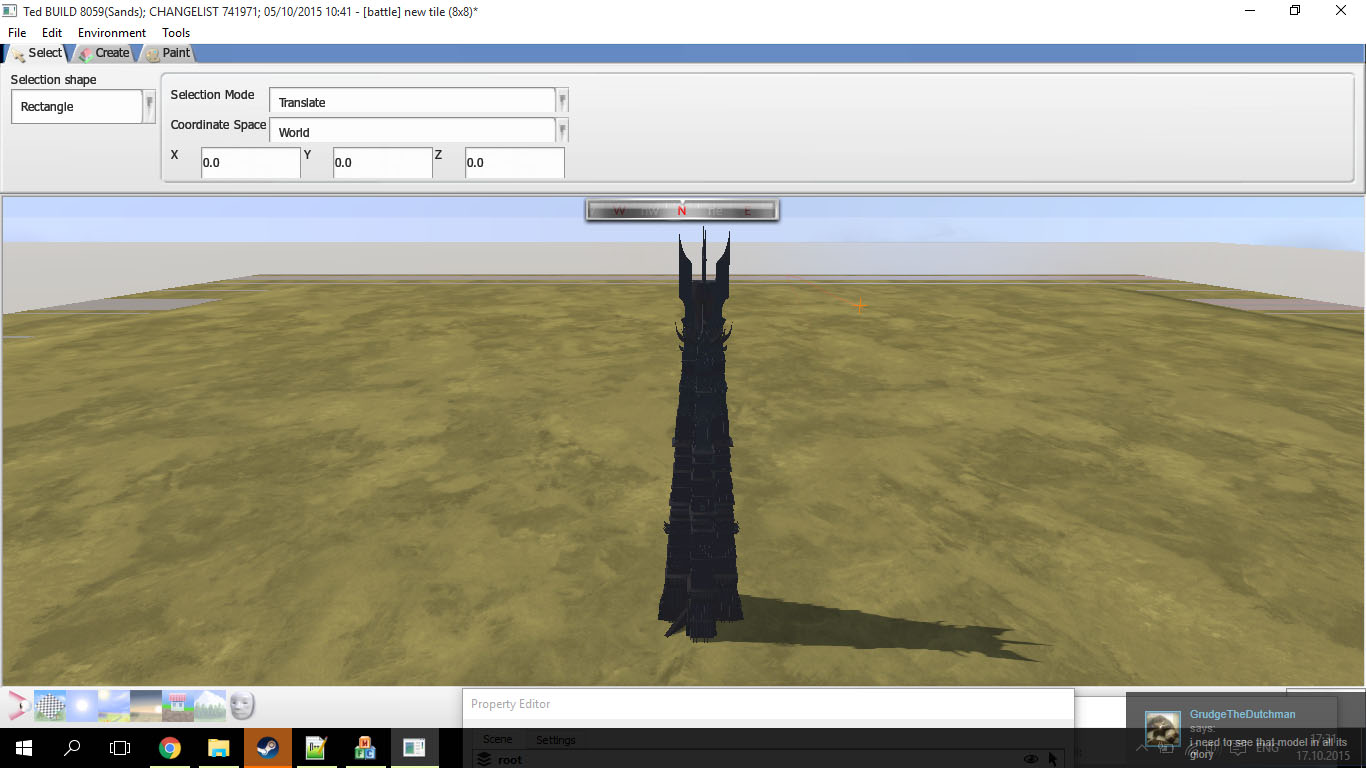This screenshot has height=768, width=1366.
Task: Click the sun lighting icon
Action: point(82,706)
